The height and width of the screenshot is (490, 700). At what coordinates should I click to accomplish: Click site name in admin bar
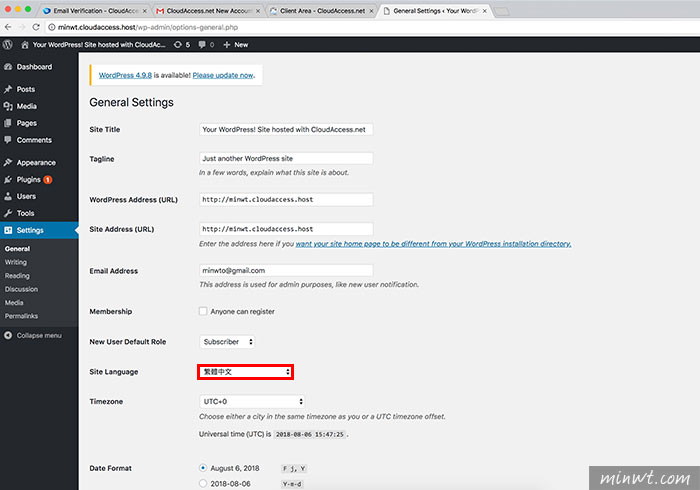point(99,45)
